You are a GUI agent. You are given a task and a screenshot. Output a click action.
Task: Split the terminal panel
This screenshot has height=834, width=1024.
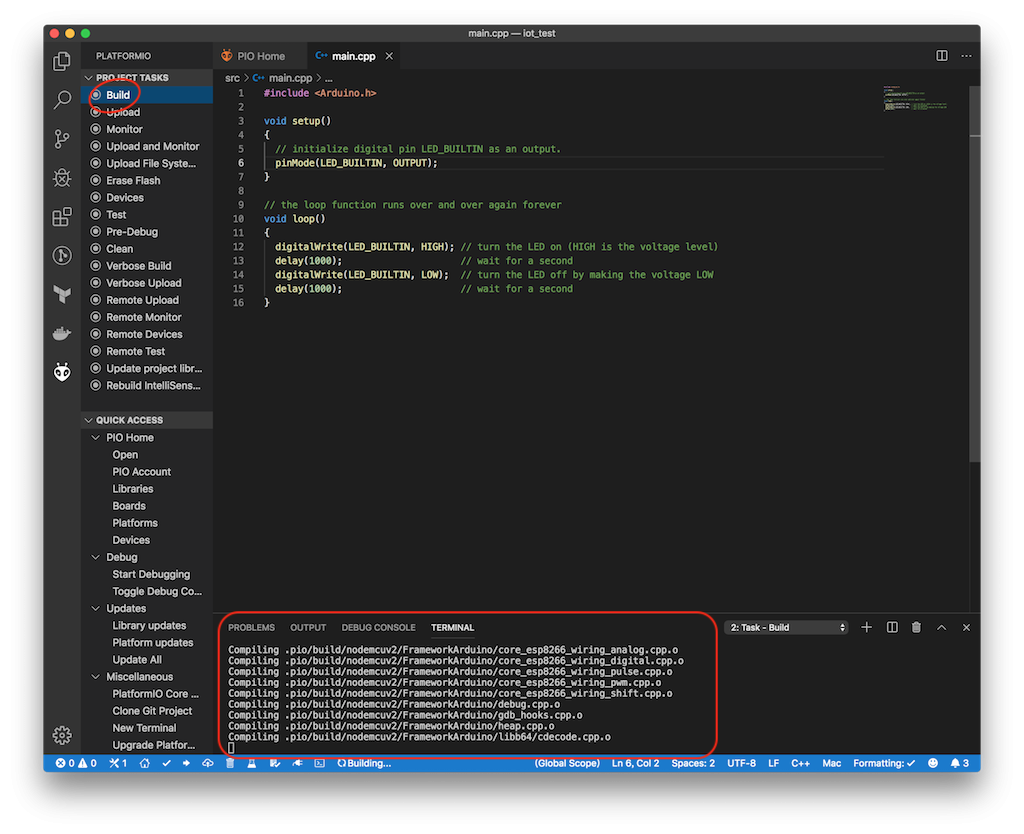(892, 627)
